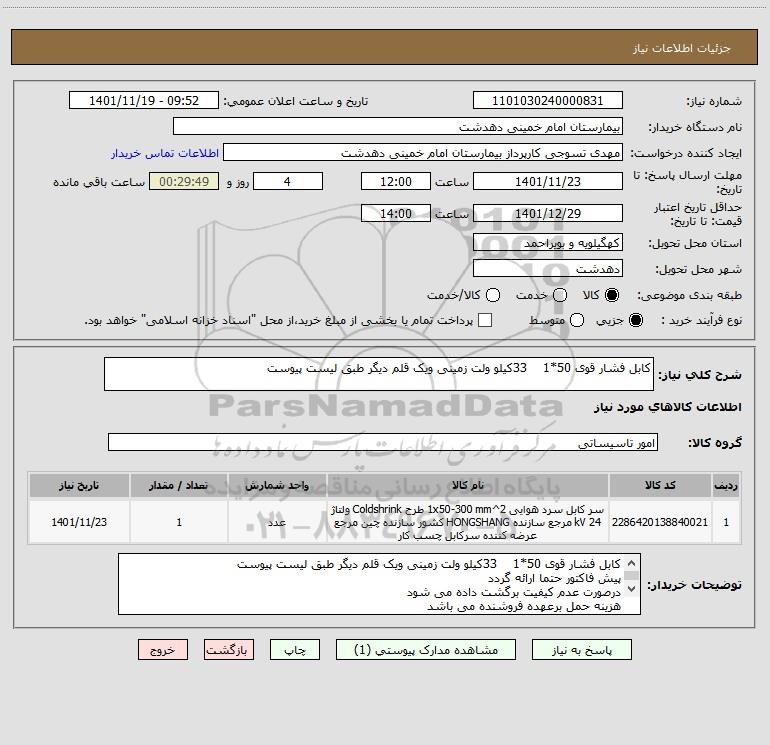Click the price validity date 1401/12/29 field
Screen dimensions: 770x745
click(x=548, y=213)
